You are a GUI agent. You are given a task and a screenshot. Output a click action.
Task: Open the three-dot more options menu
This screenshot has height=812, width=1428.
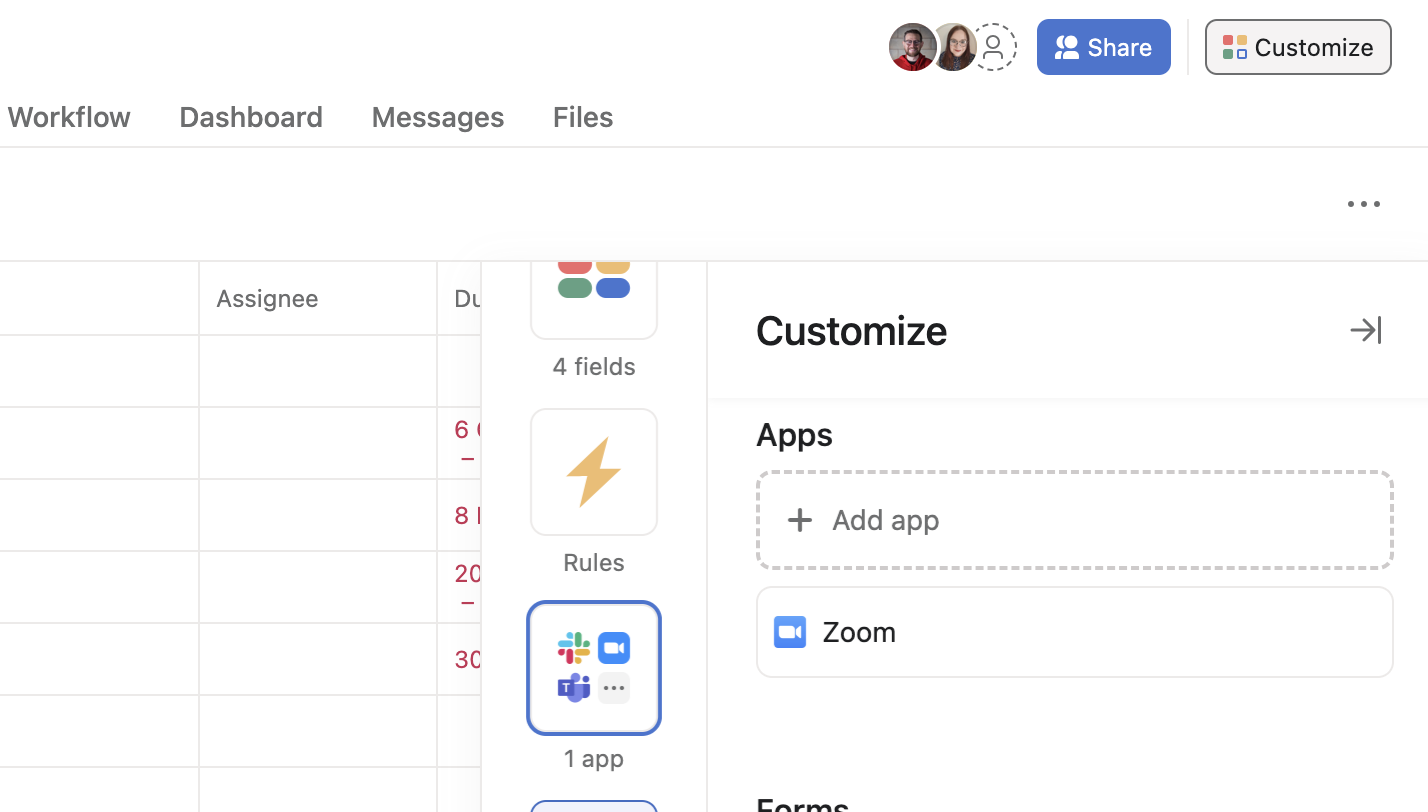pos(1364,204)
